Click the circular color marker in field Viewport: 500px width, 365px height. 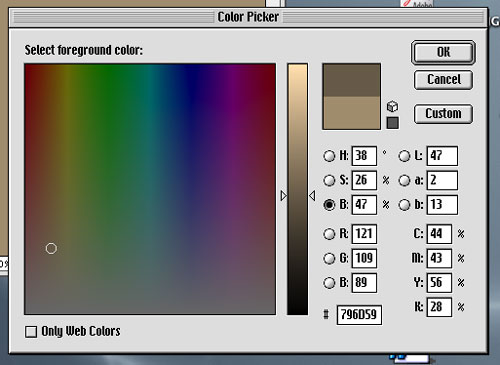51,248
